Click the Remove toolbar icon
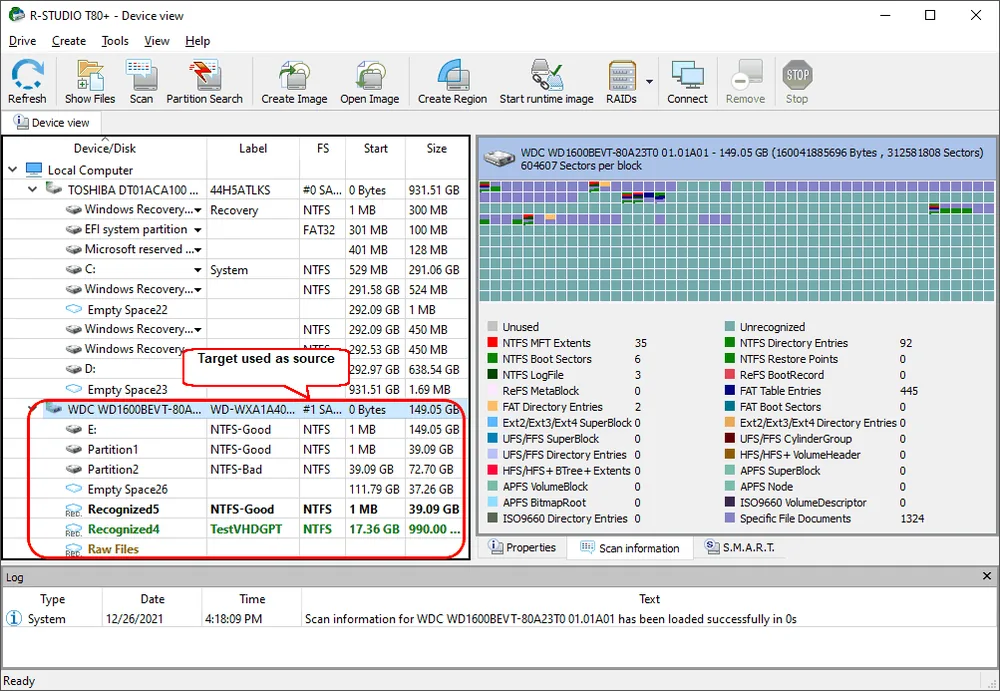 point(745,82)
